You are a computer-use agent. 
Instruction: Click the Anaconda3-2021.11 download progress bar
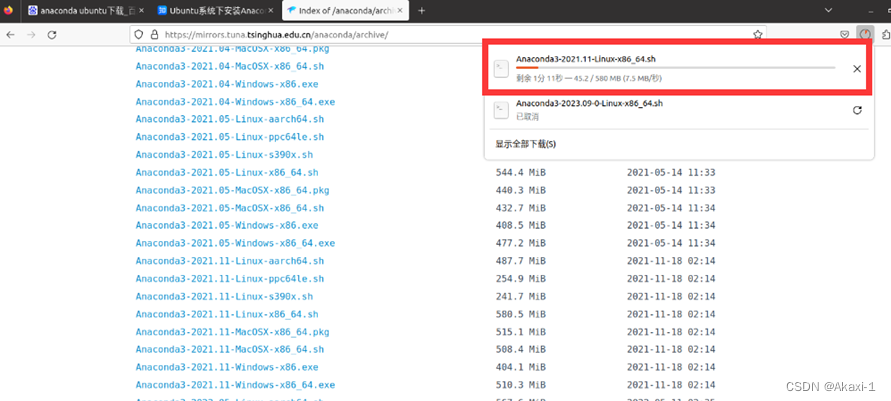pos(676,68)
